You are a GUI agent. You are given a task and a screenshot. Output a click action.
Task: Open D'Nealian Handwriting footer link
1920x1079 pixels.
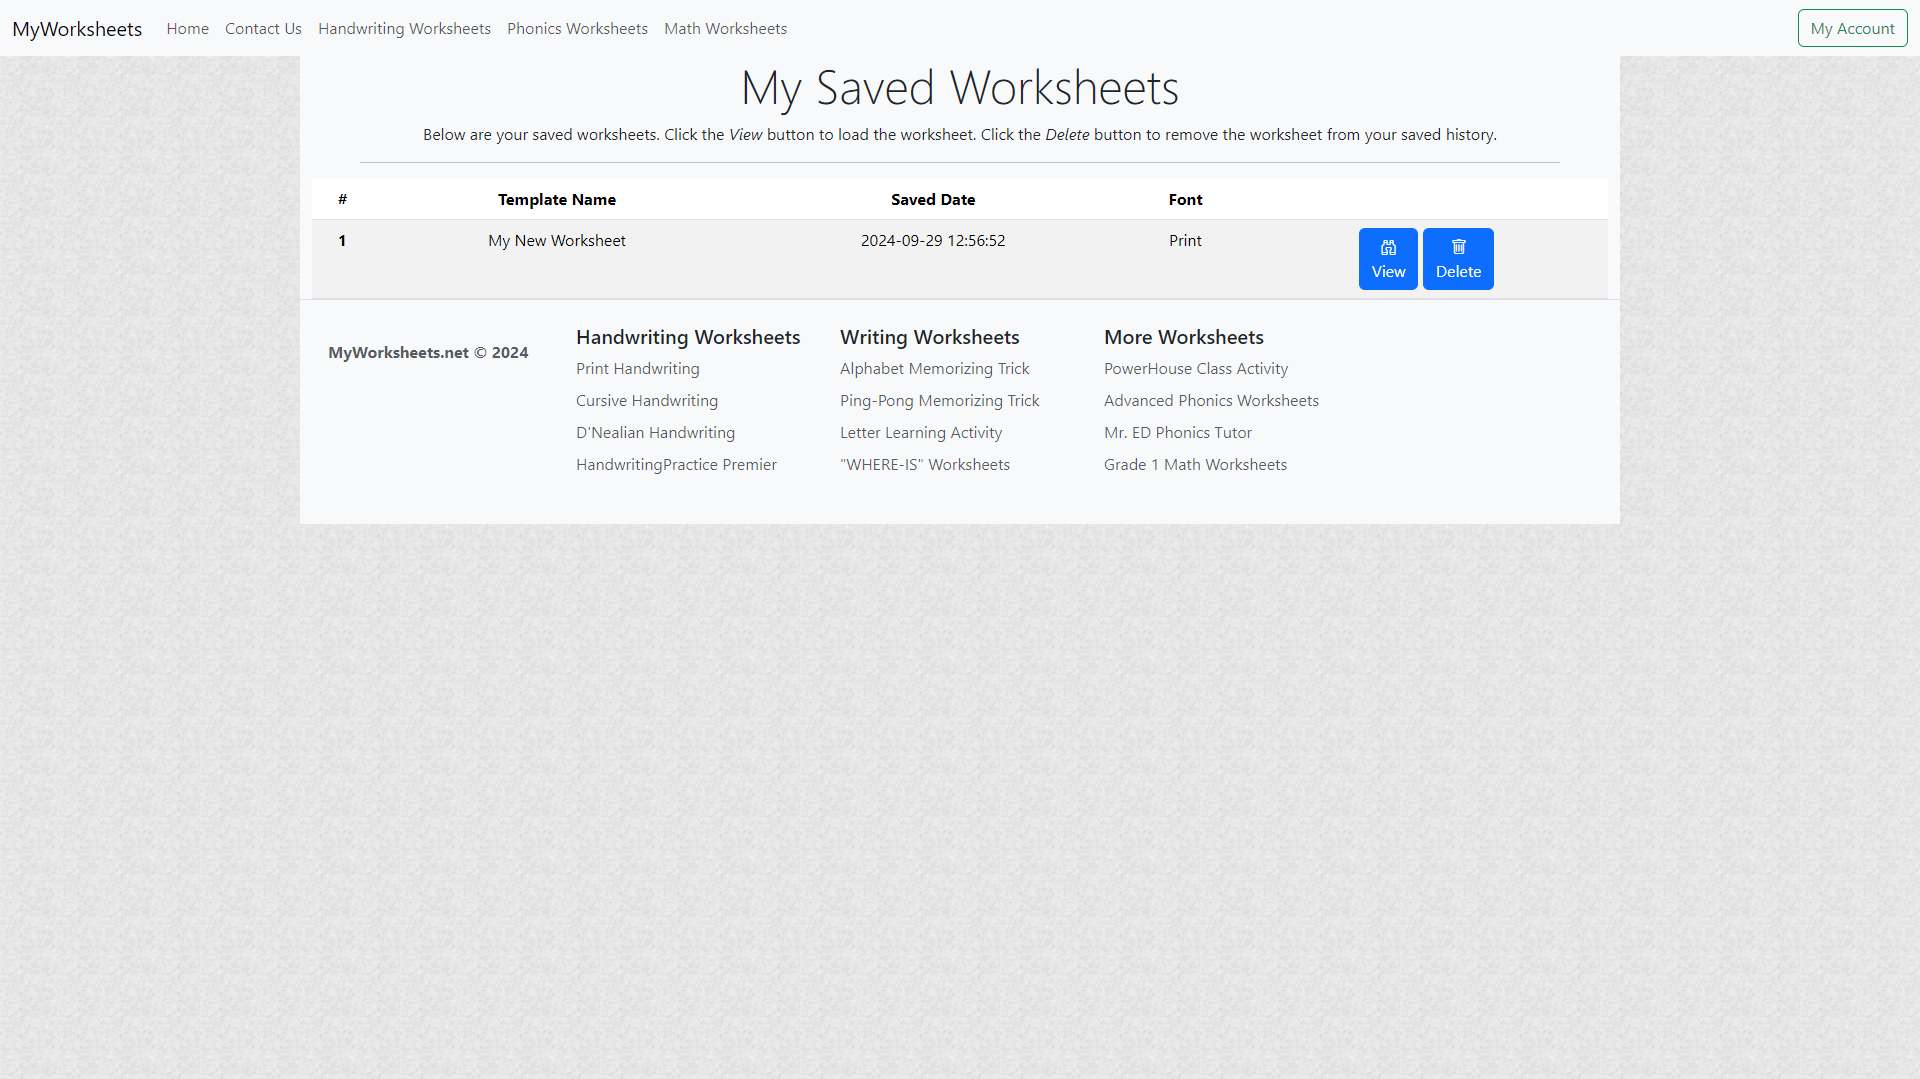click(655, 433)
